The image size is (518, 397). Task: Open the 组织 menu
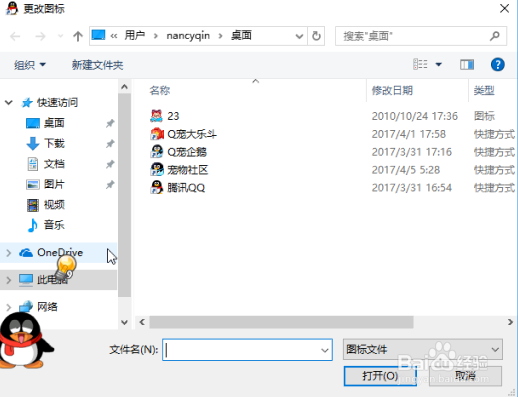coord(30,65)
